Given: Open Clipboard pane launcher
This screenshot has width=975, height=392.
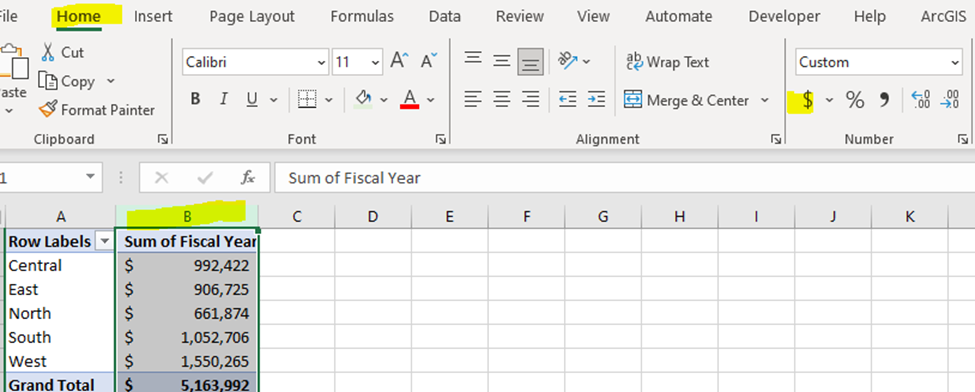Looking at the screenshot, I should [163, 139].
